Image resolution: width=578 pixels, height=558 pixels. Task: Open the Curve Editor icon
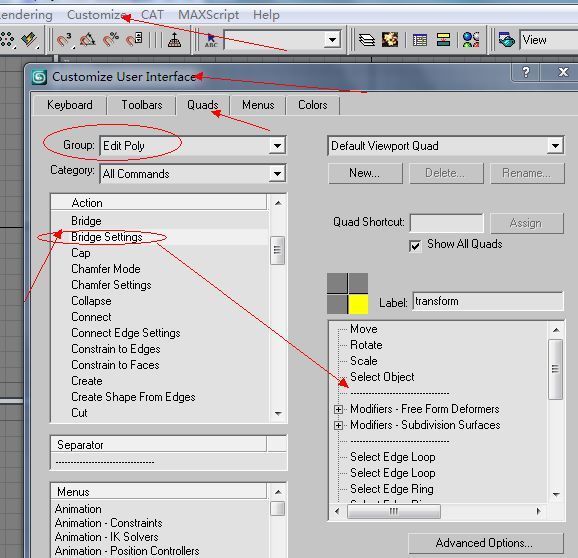(x=420, y=40)
